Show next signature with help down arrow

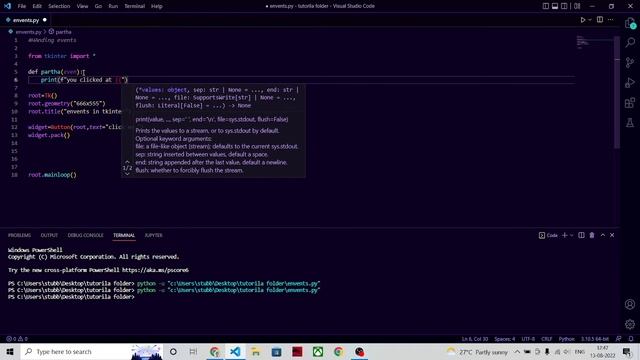[127, 174]
